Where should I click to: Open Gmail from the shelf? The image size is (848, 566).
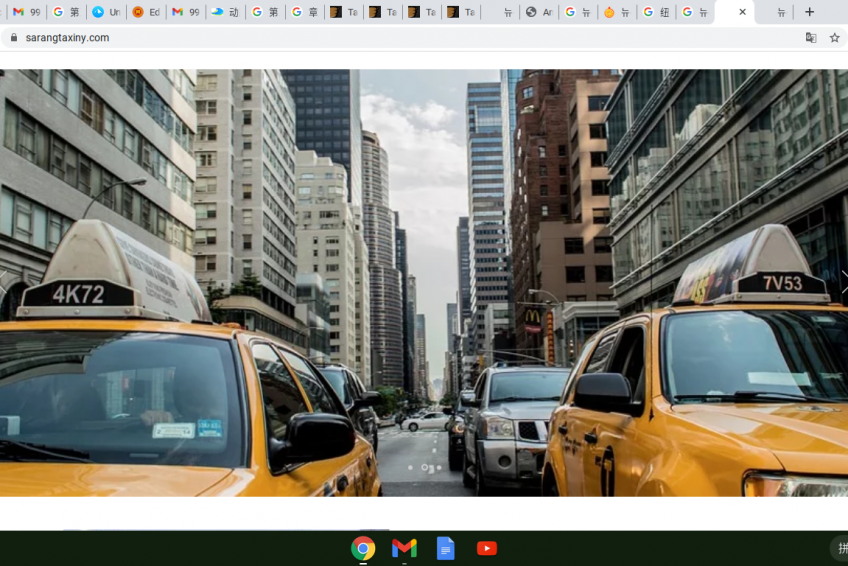click(x=404, y=548)
